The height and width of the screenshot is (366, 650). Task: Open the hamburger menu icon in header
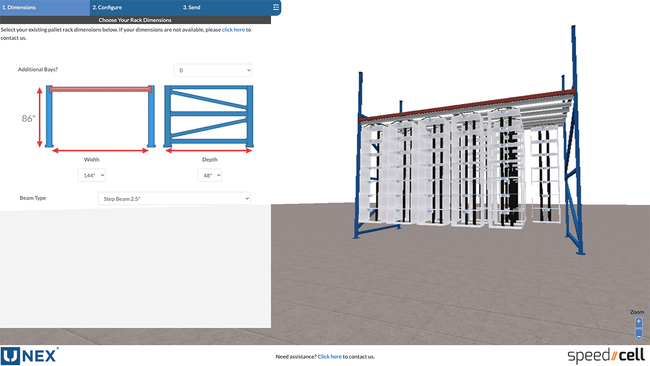tap(276, 7)
